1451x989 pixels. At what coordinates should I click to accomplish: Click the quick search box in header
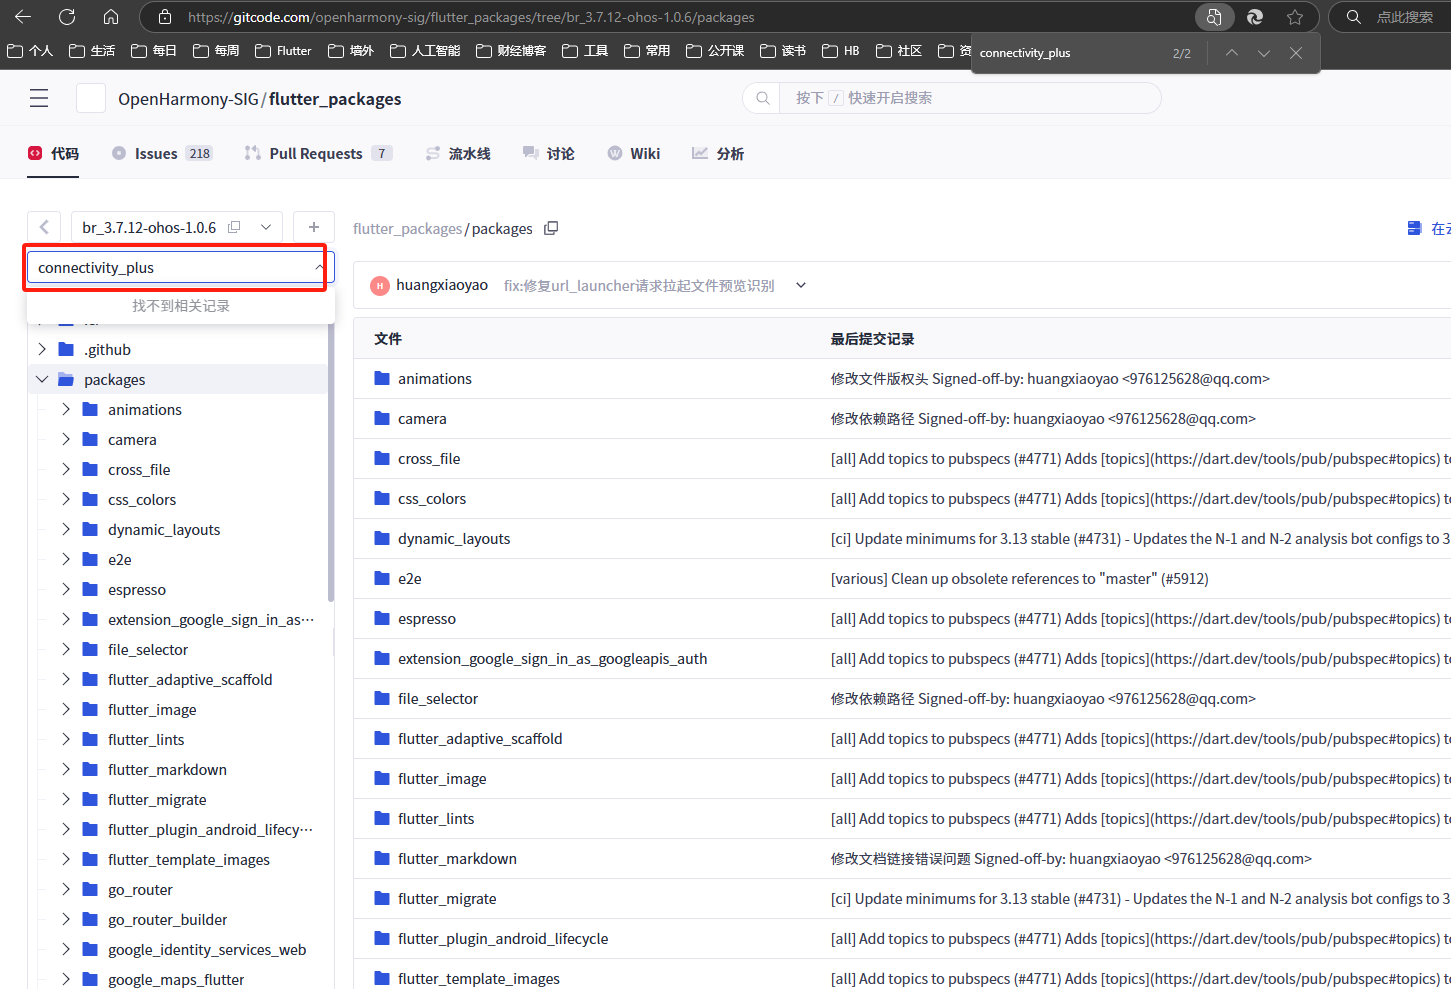952,98
